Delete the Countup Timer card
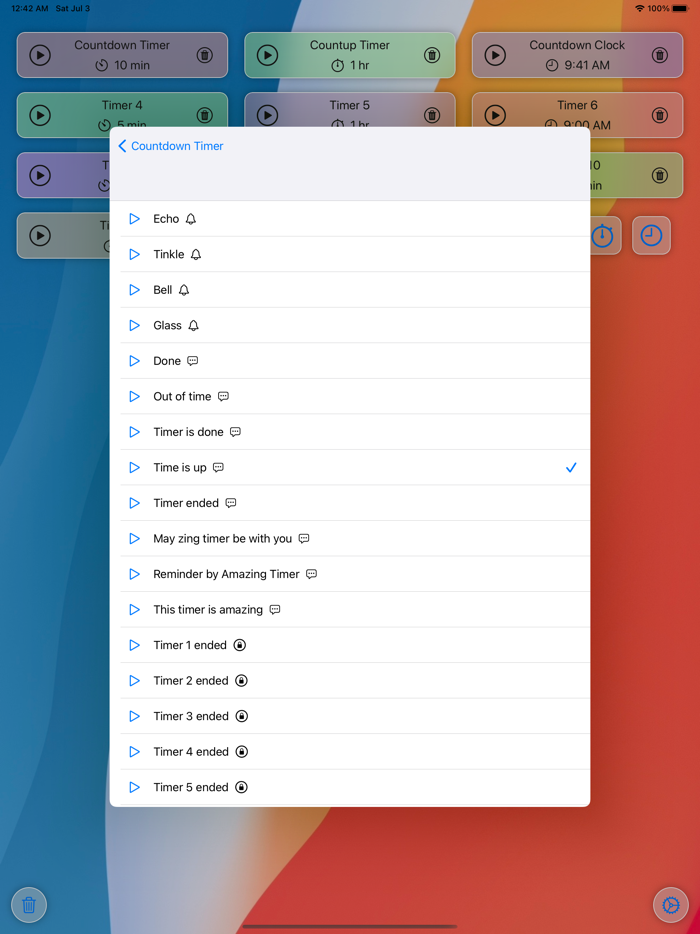This screenshot has width=700, height=934. 432,55
